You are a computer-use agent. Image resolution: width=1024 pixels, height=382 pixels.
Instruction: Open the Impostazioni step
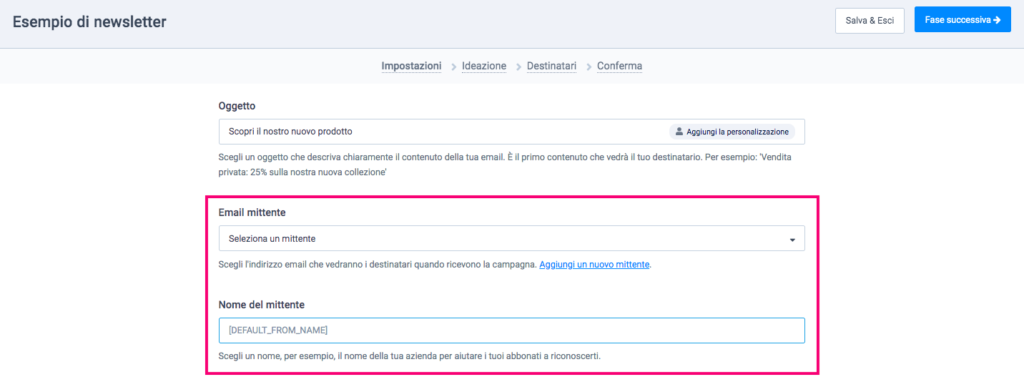pyautogui.click(x=411, y=66)
